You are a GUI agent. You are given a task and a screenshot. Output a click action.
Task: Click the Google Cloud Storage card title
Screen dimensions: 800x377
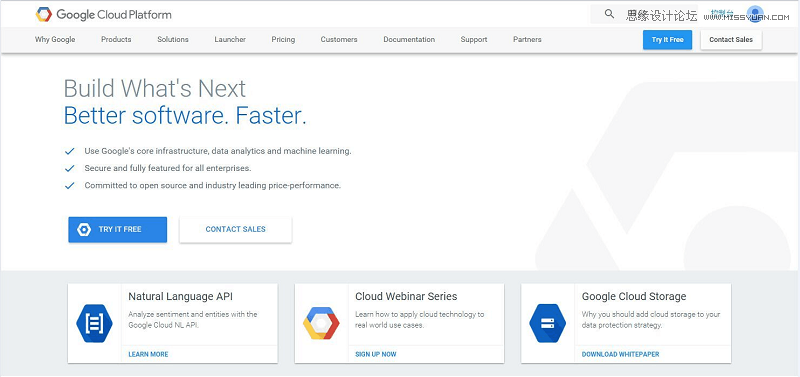coord(634,296)
